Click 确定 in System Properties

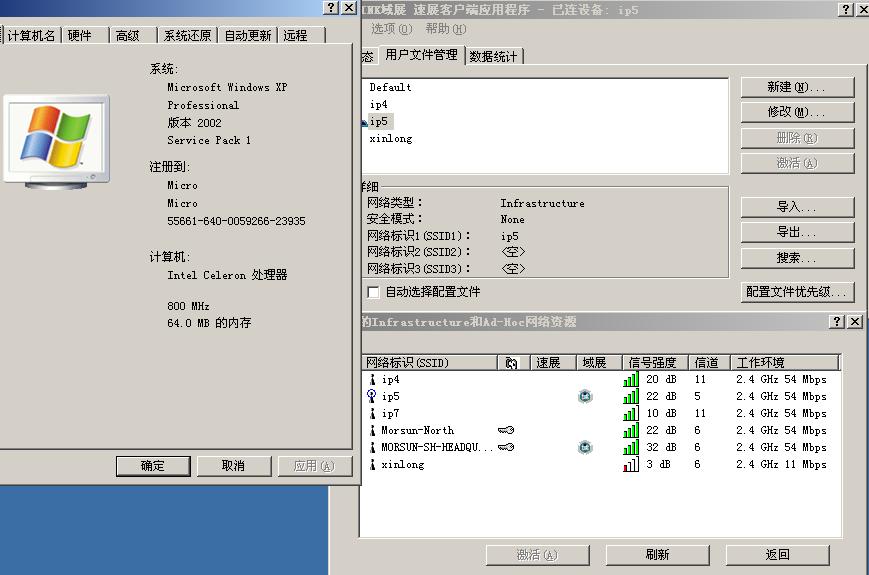click(x=153, y=466)
